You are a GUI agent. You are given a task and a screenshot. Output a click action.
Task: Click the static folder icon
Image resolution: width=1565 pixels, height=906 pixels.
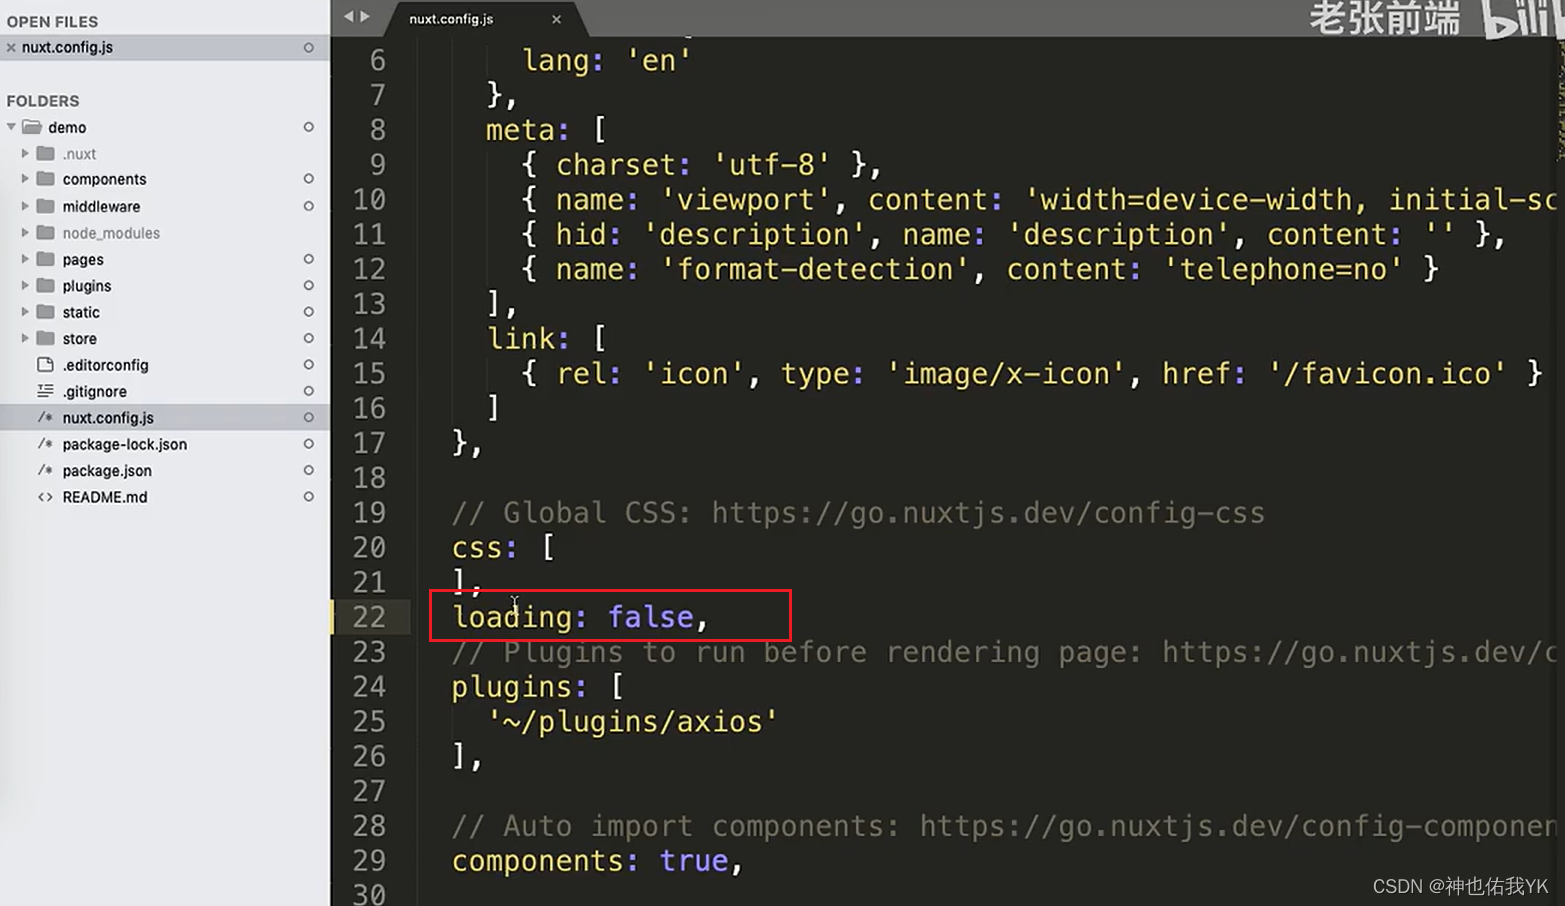coord(45,312)
